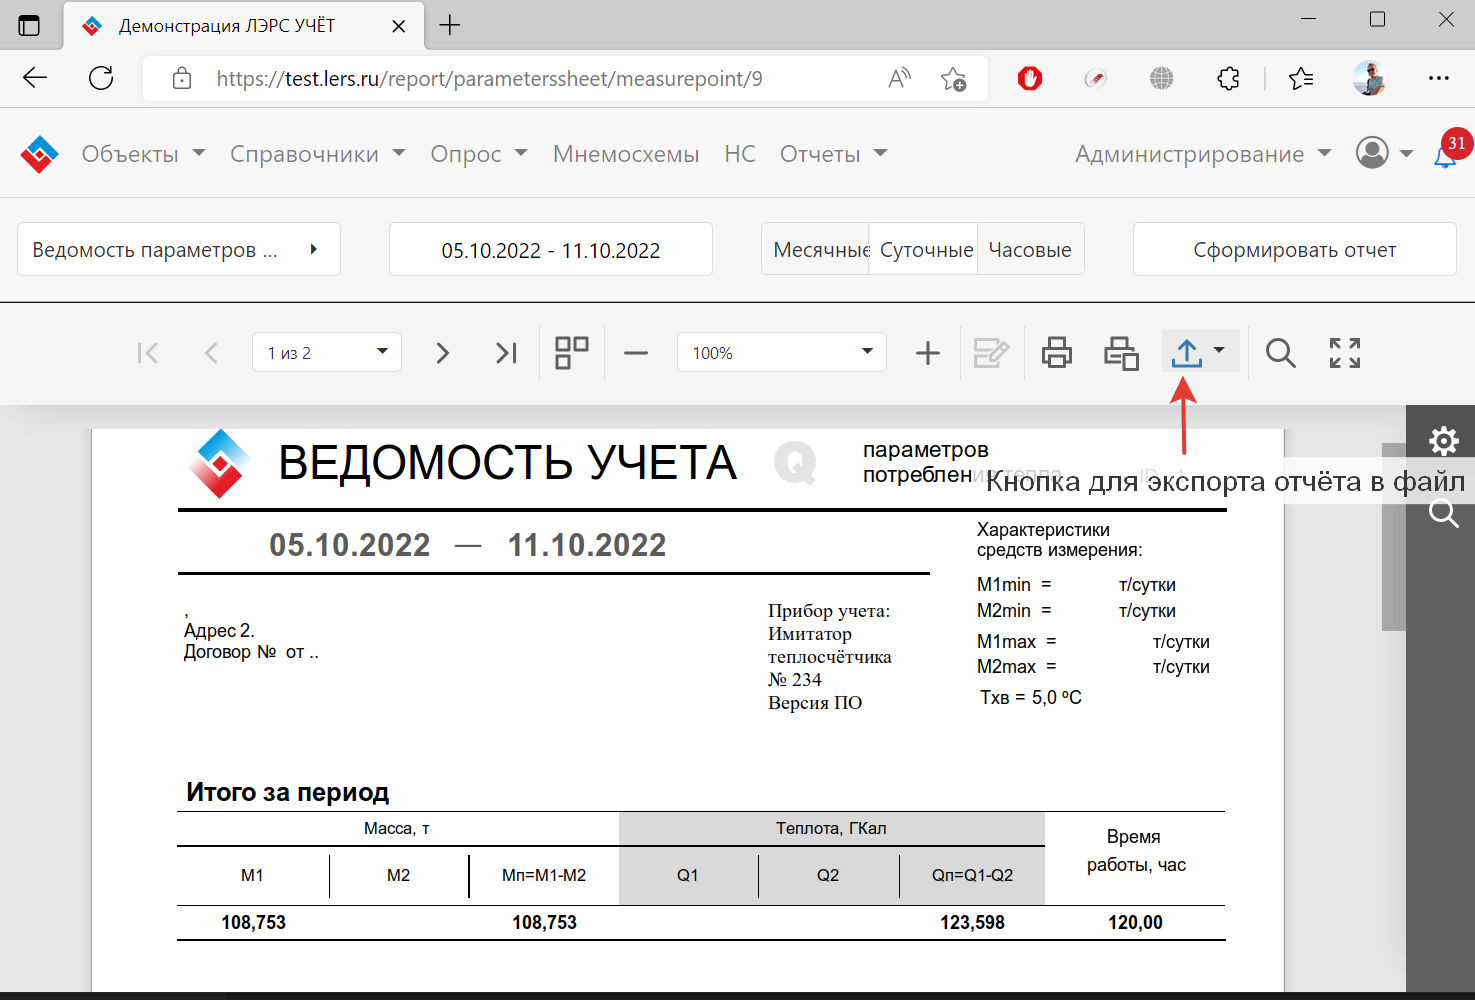
Task: Select Часовые data type
Action: click(x=1030, y=250)
